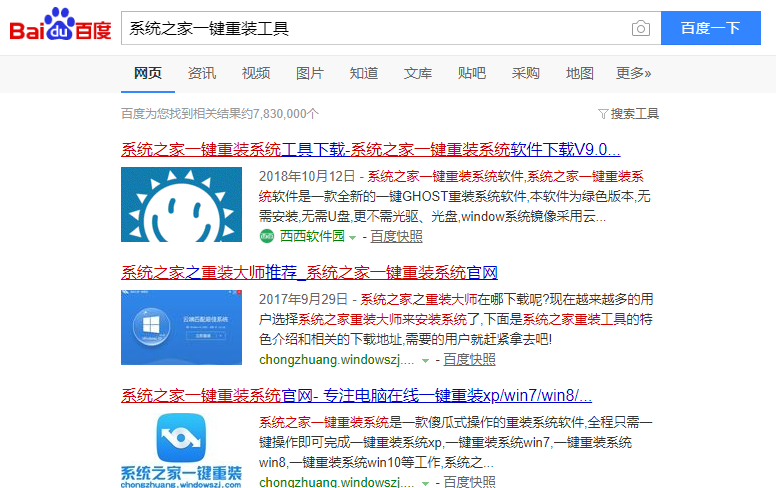This screenshot has width=776, height=488.
Task: Switch to the 资讯 tab
Action: (202, 73)
